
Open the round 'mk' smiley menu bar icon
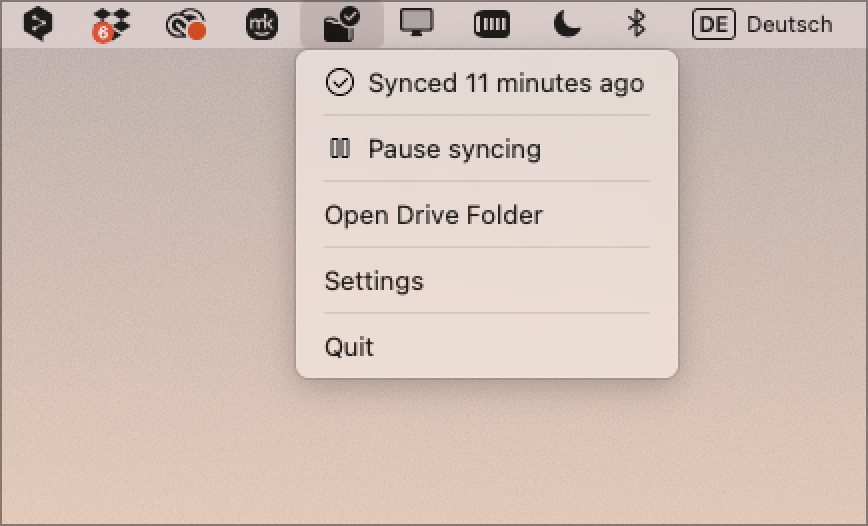point(262,24)
